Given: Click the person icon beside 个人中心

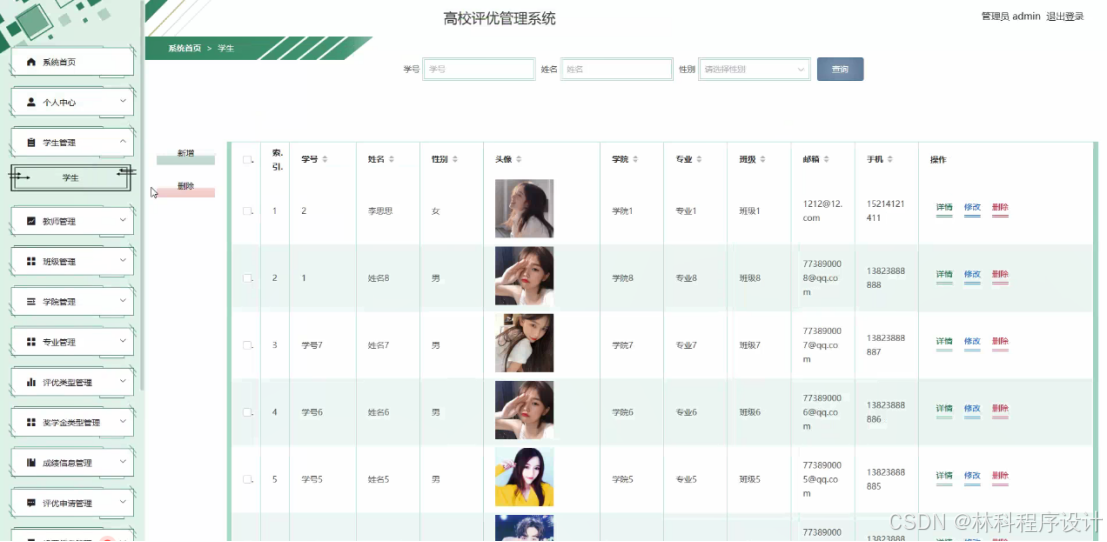Looking at the screenshot, I should coord(31,102).
